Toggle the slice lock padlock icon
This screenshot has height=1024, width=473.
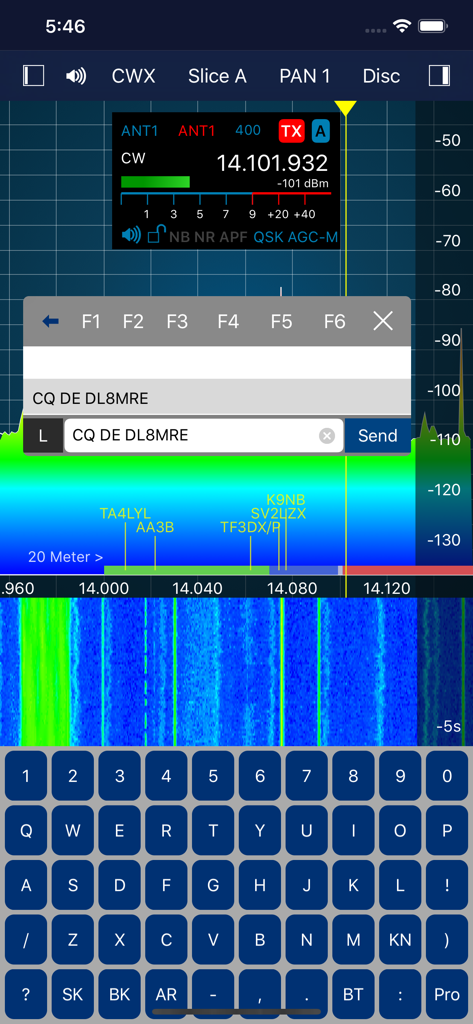click(x=155, y=235)
